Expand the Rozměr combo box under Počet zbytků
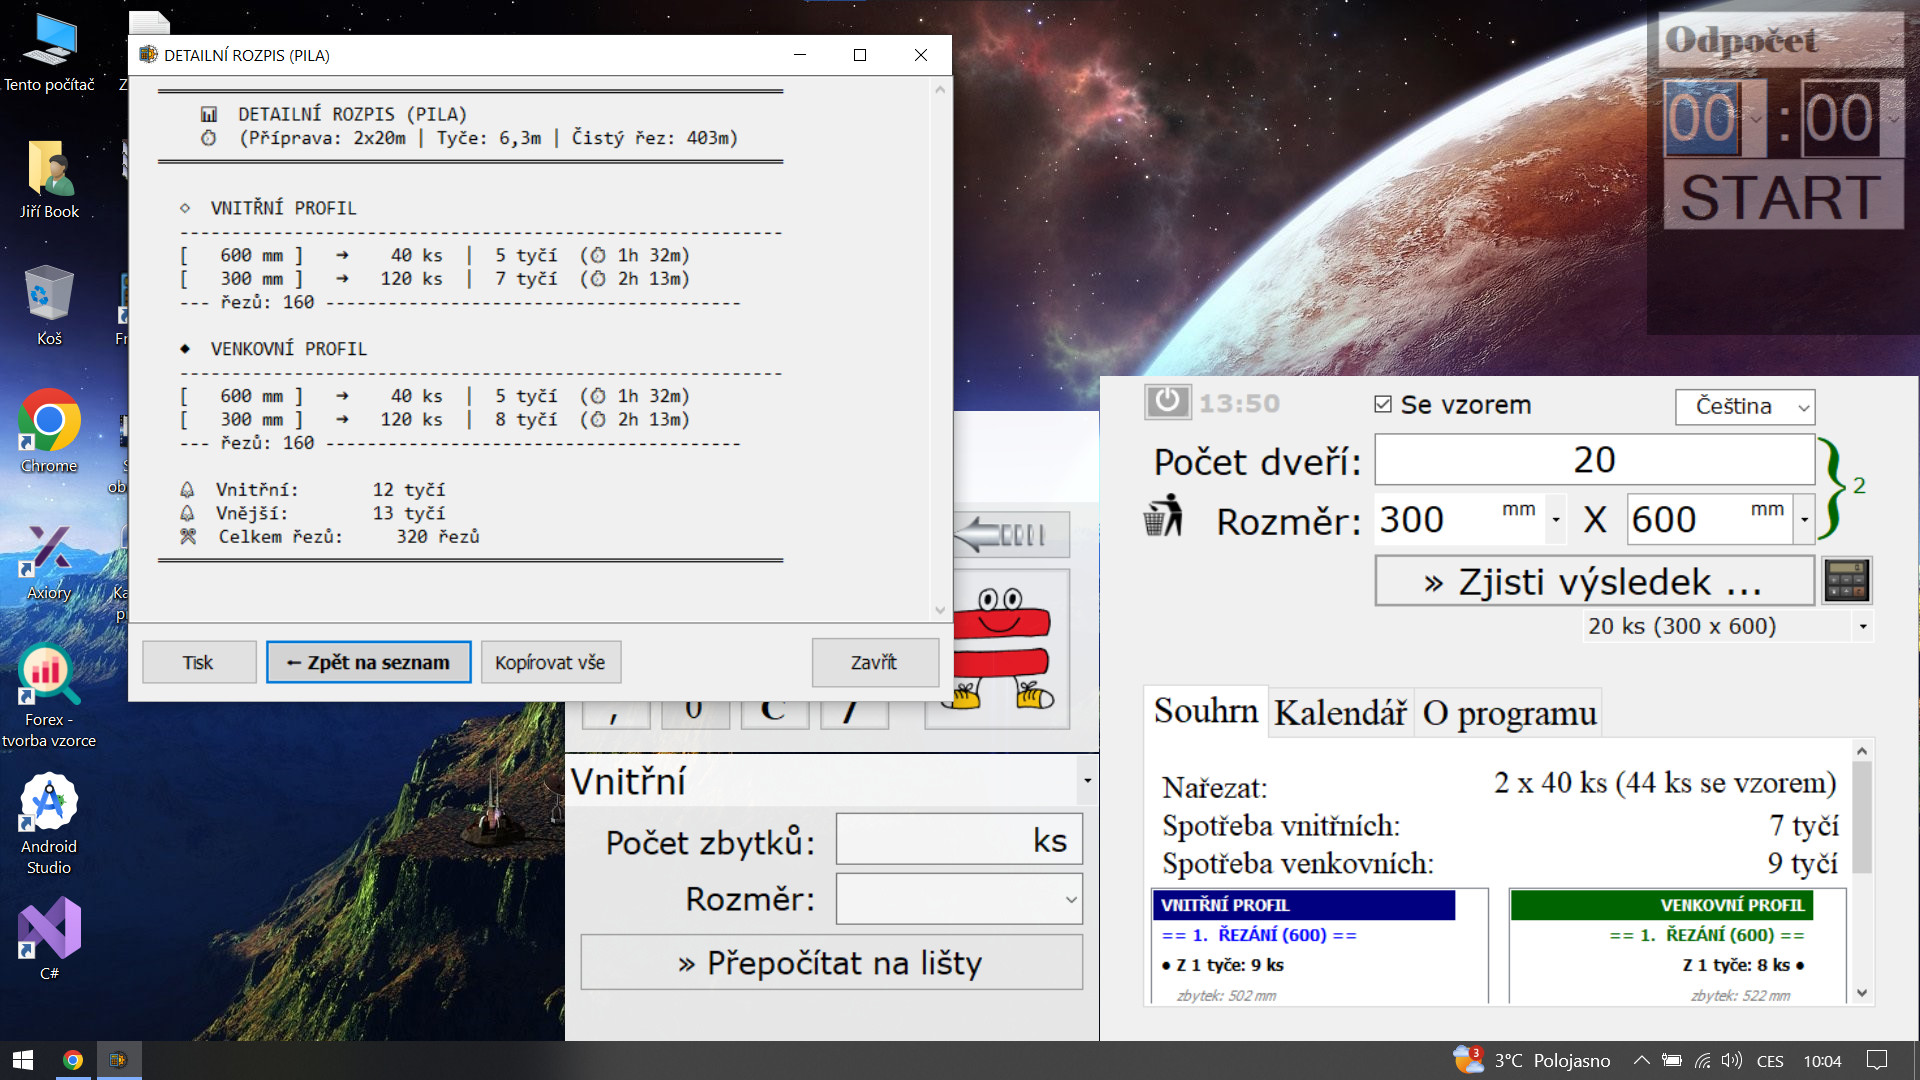Screen dimensions: 1920x1080 [1071, 900]
